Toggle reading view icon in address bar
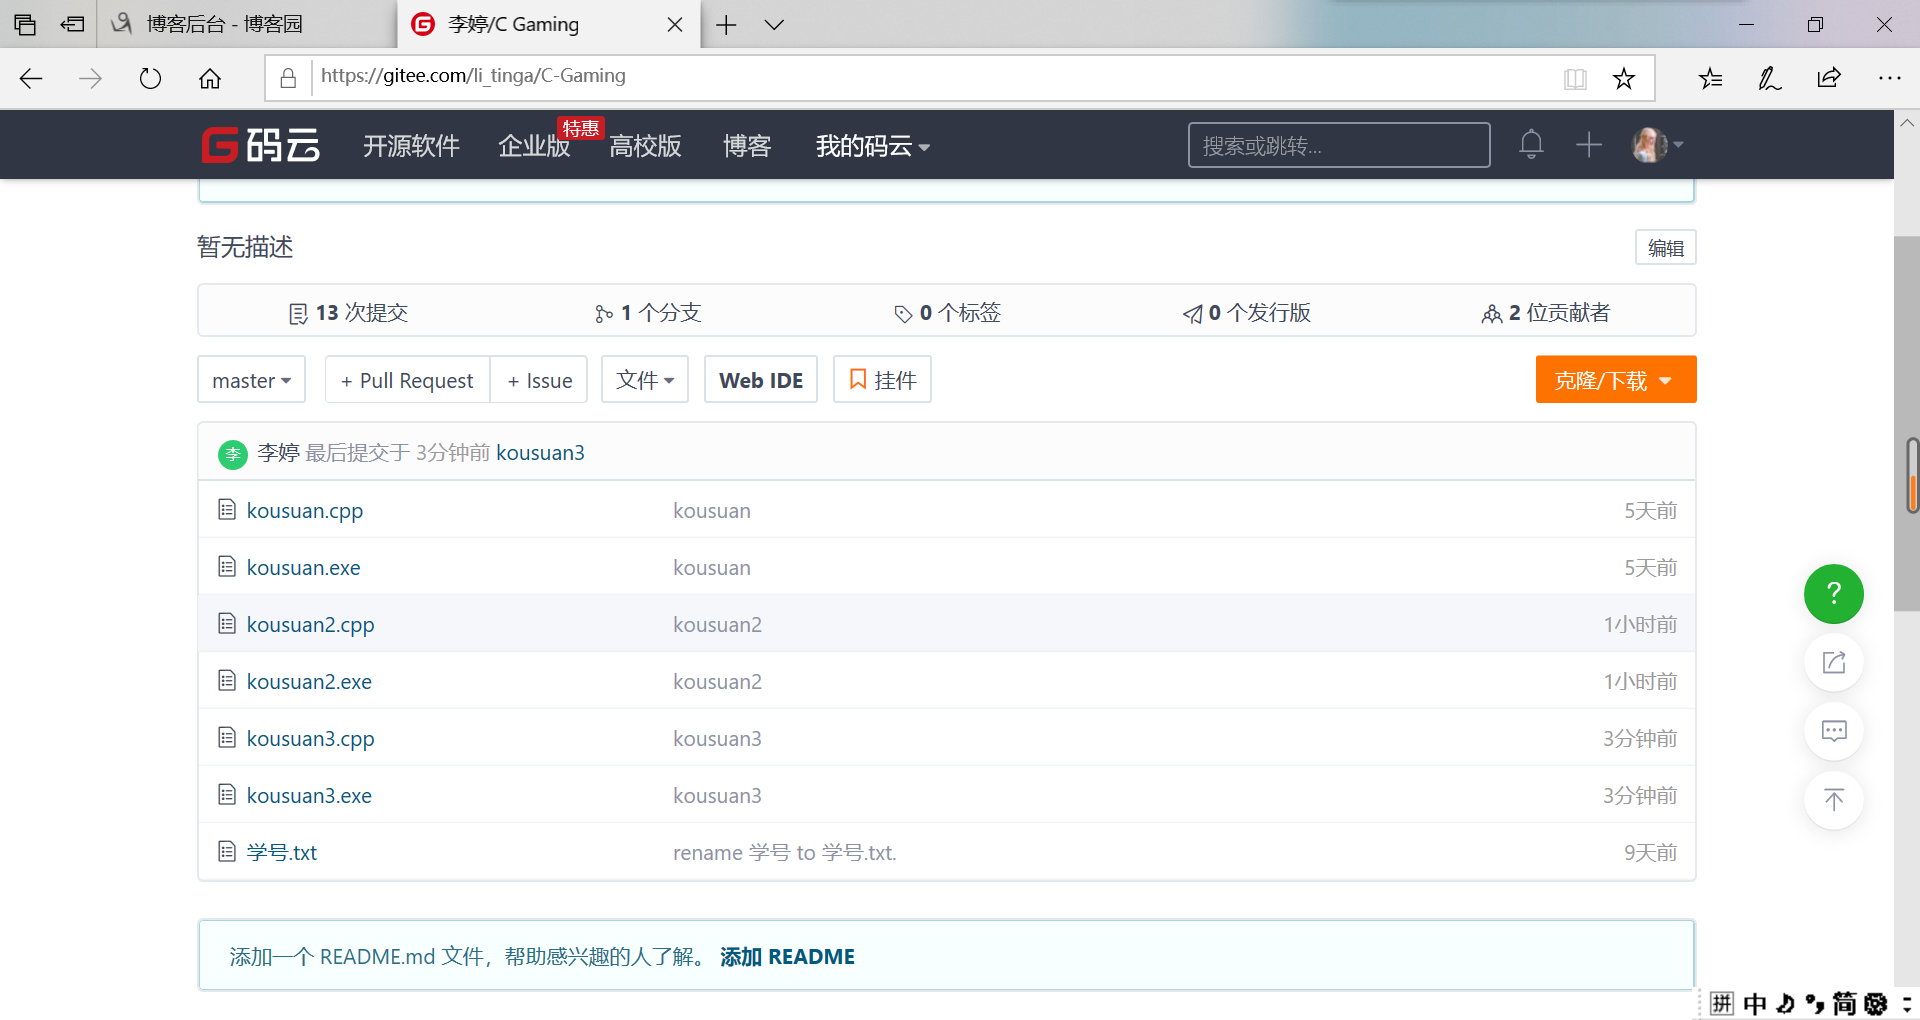The image size is (1920, 1020). [x=1575, y=79]
